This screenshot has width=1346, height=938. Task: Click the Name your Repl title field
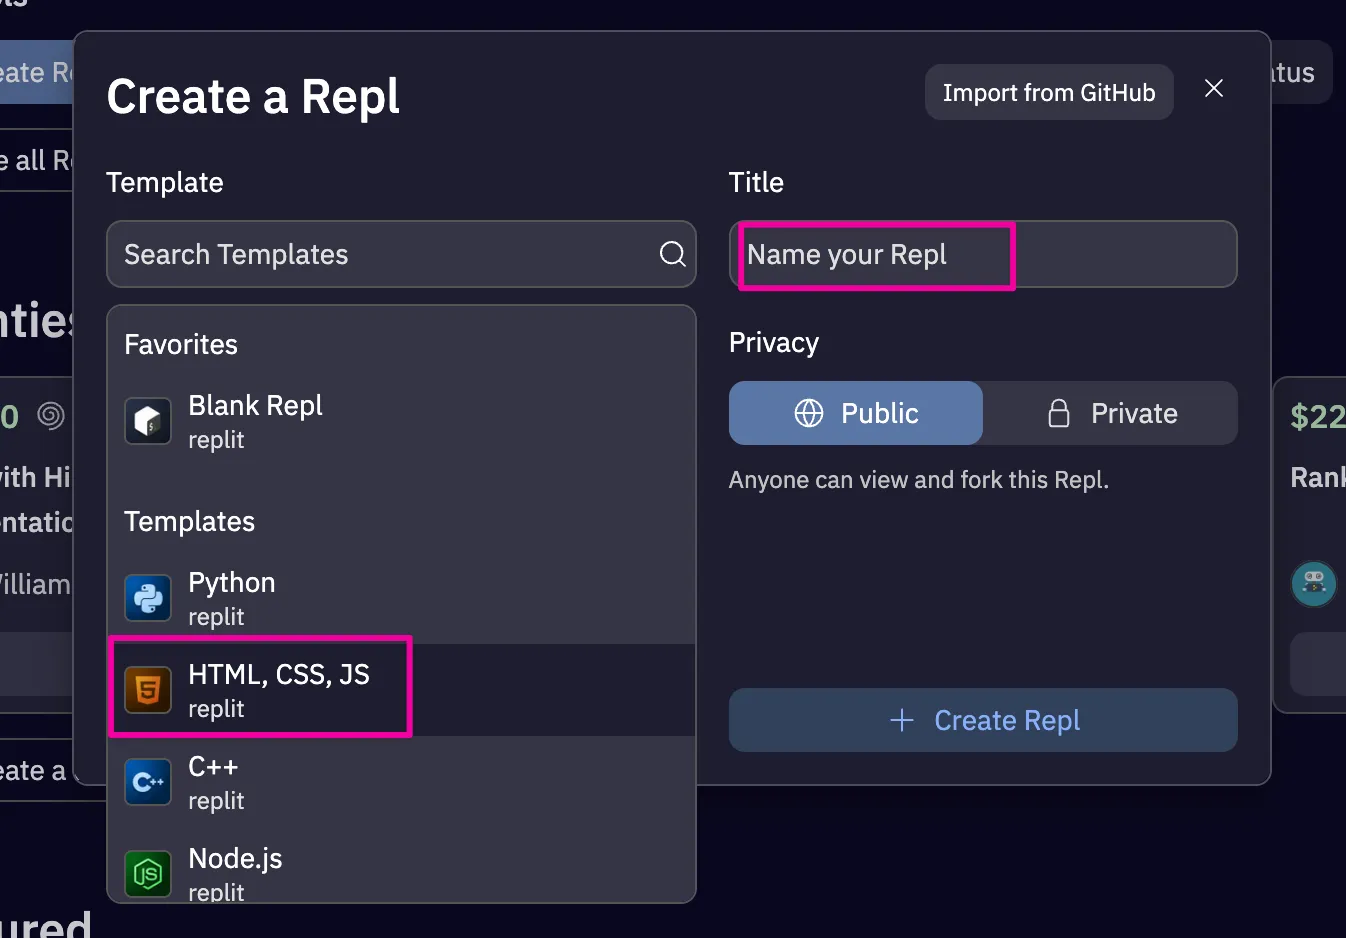[983, 254]
